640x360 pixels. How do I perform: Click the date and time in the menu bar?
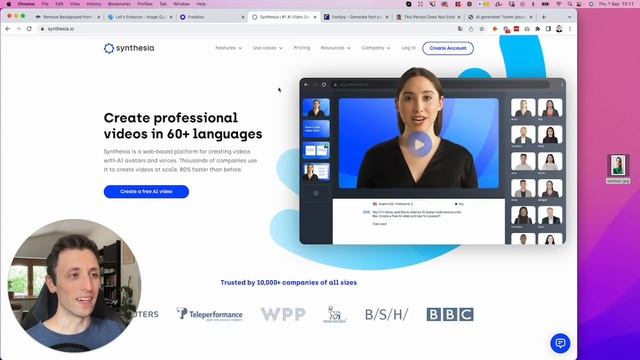616,4
